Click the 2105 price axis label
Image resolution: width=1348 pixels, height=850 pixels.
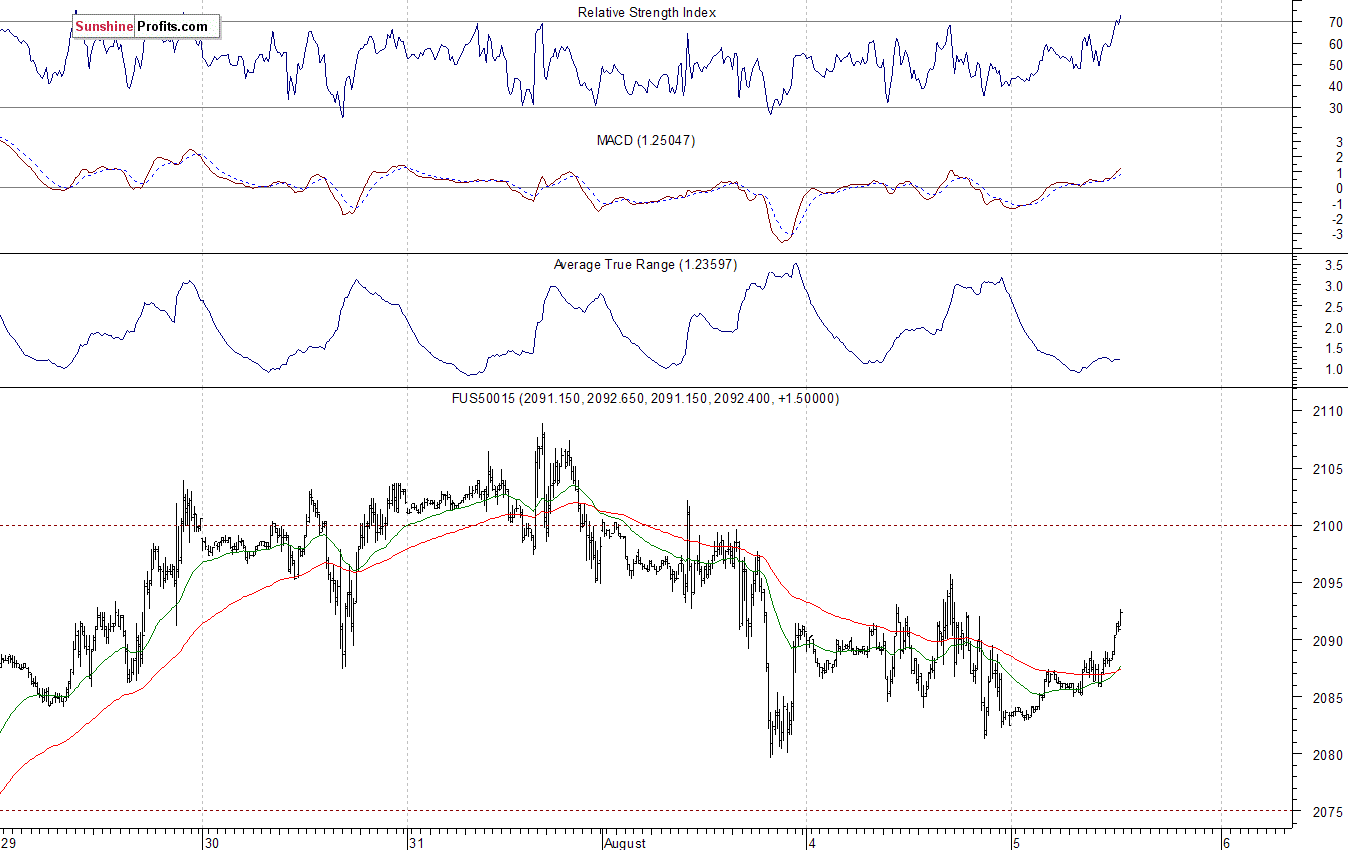tap(1326, 469)
